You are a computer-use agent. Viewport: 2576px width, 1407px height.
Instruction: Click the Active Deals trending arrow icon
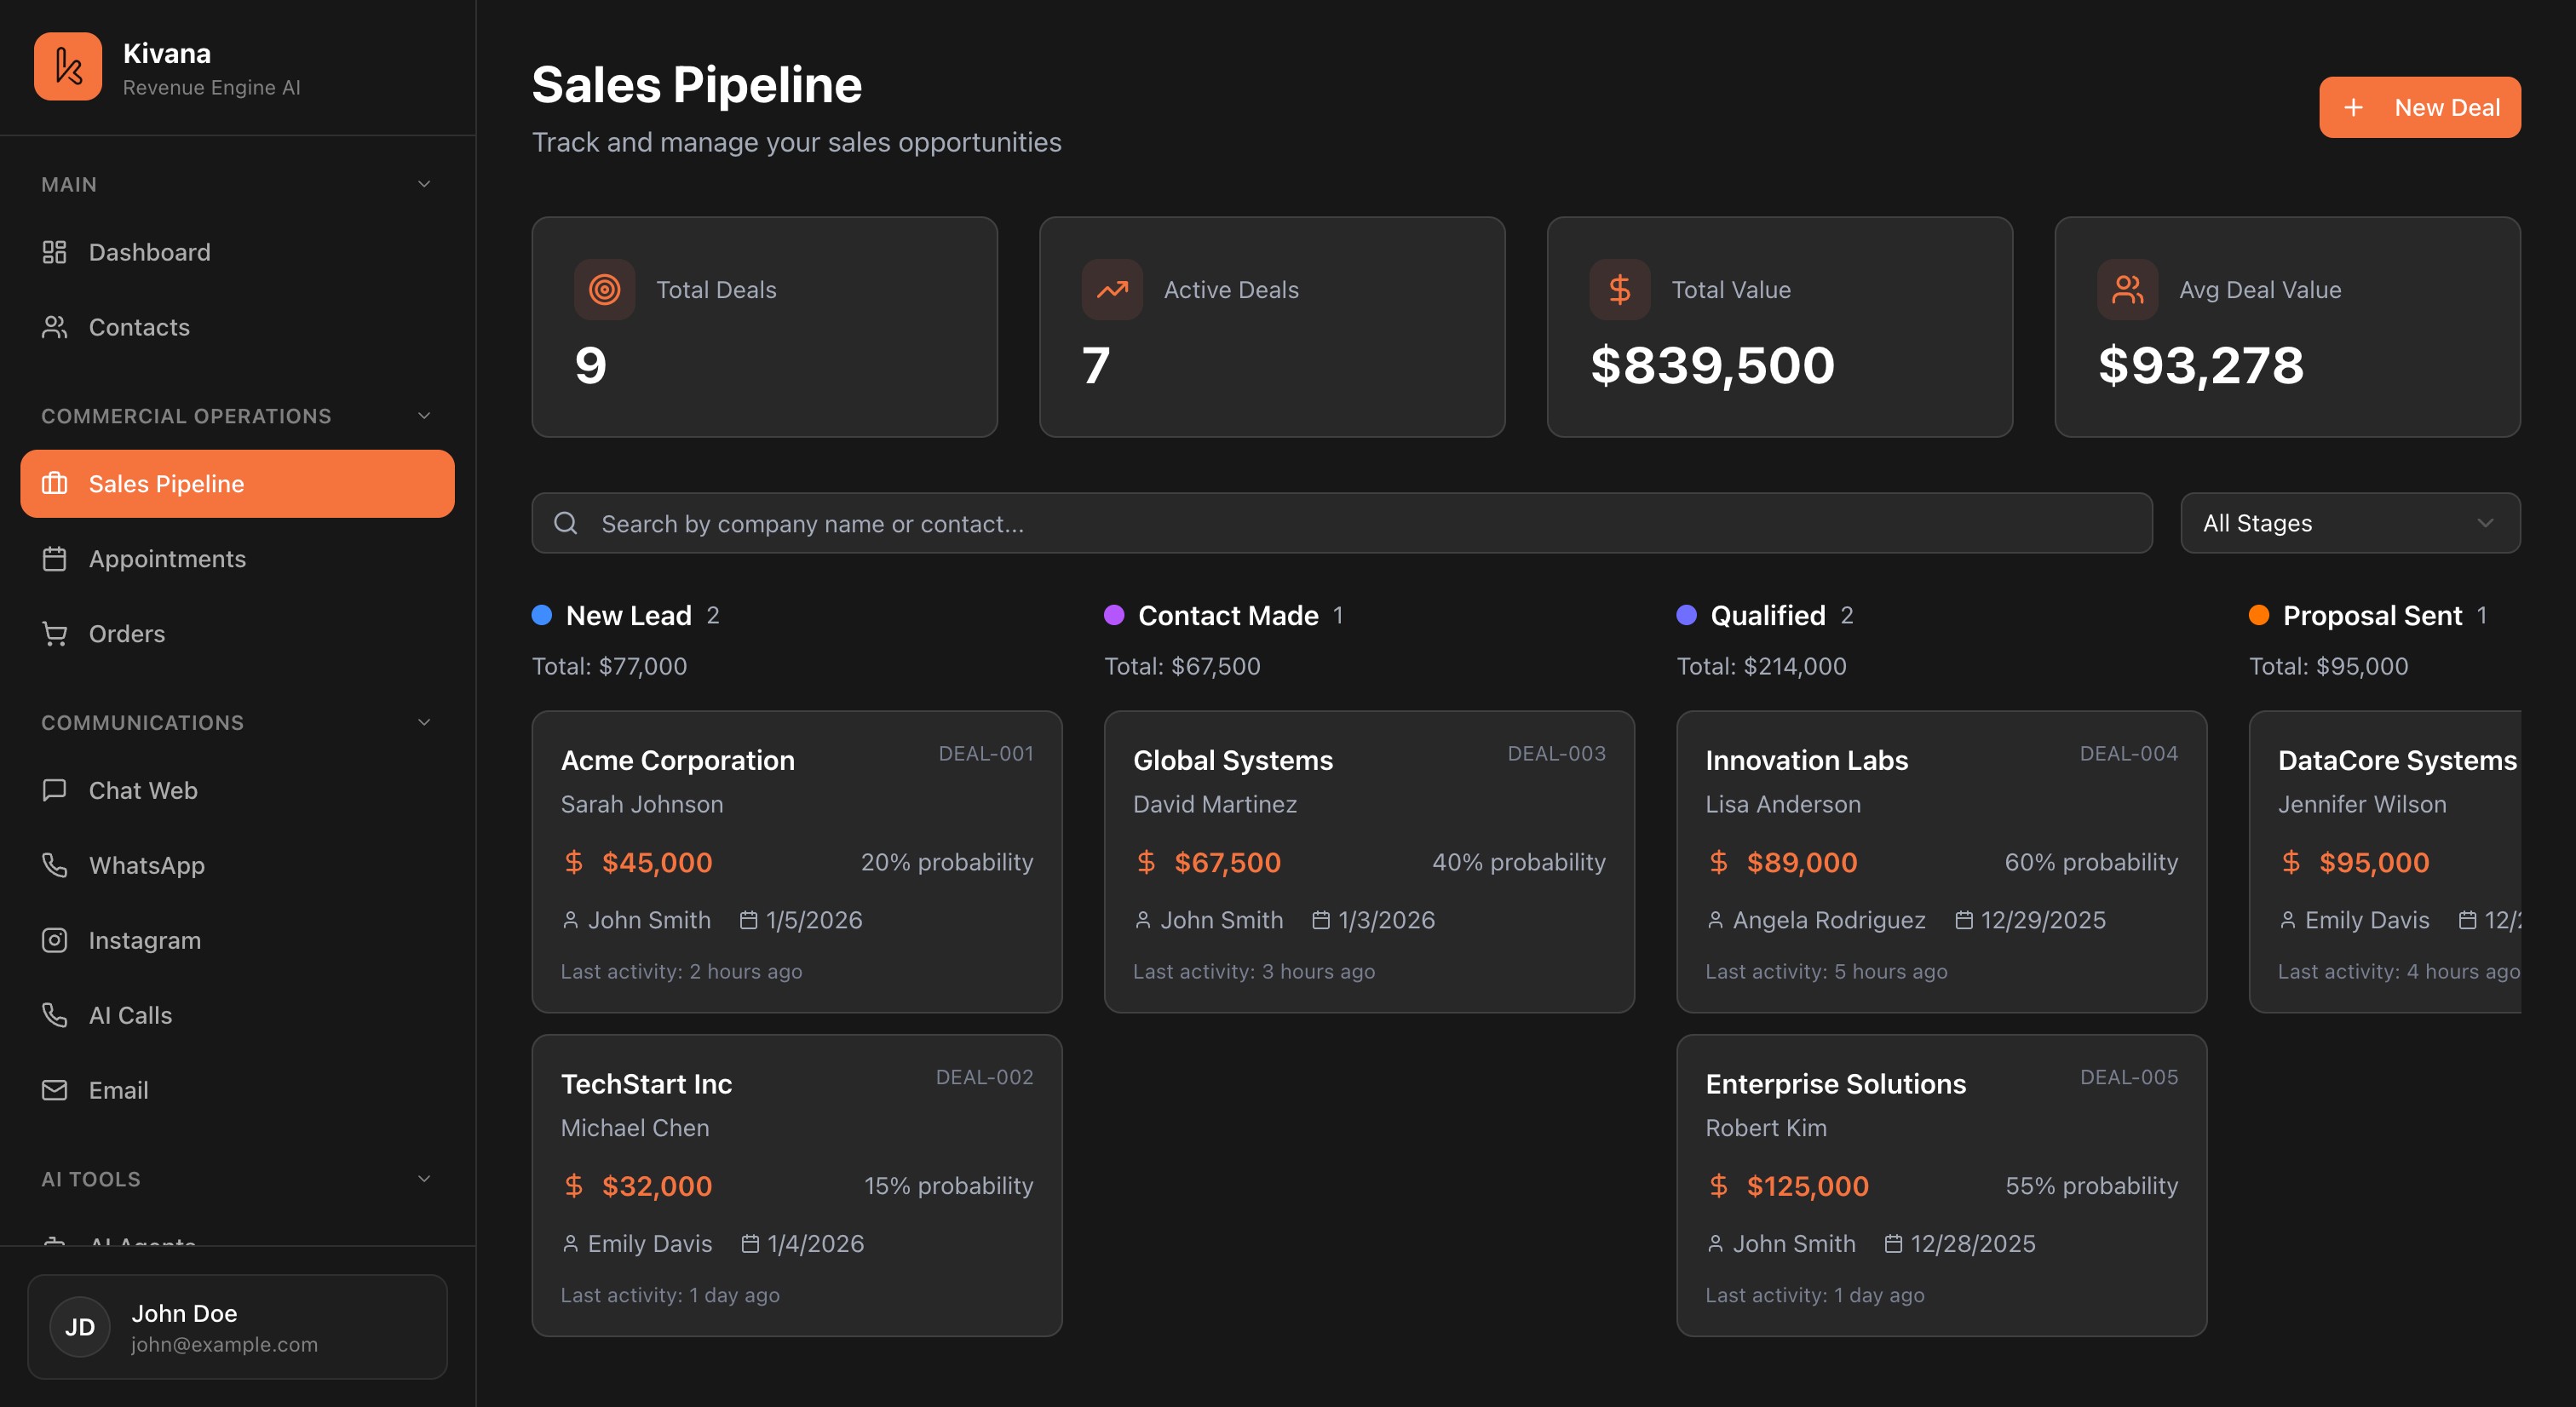pos(1112,290)
